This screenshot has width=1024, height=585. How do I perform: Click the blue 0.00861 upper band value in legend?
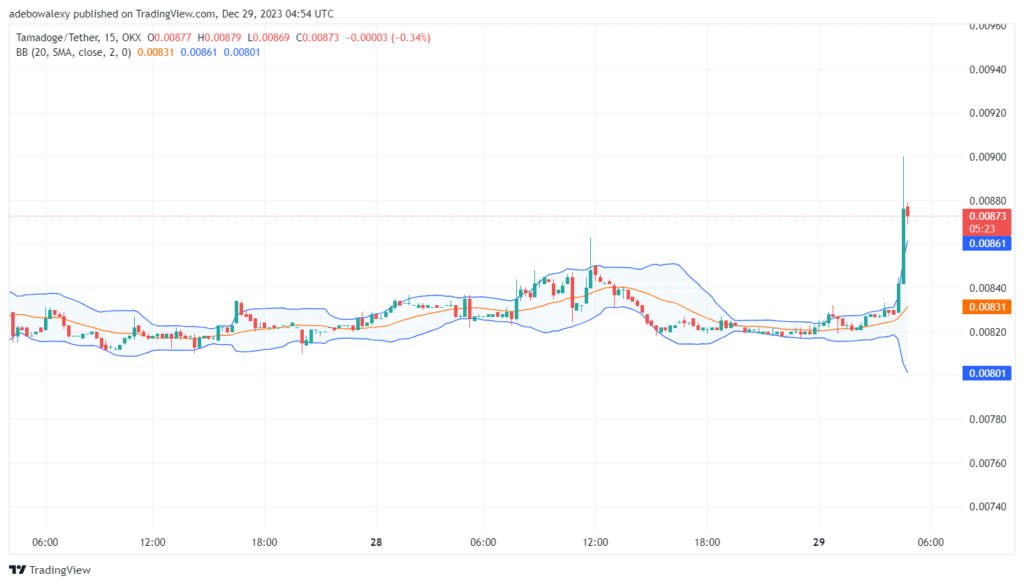(x=199, y=52)
